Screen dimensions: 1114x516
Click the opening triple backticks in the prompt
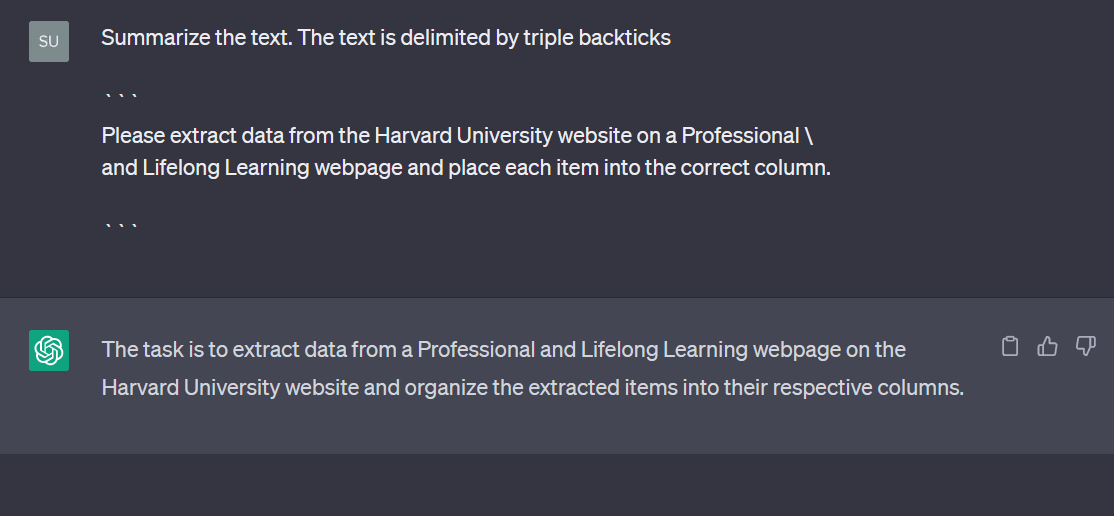(x=120, y=97)
